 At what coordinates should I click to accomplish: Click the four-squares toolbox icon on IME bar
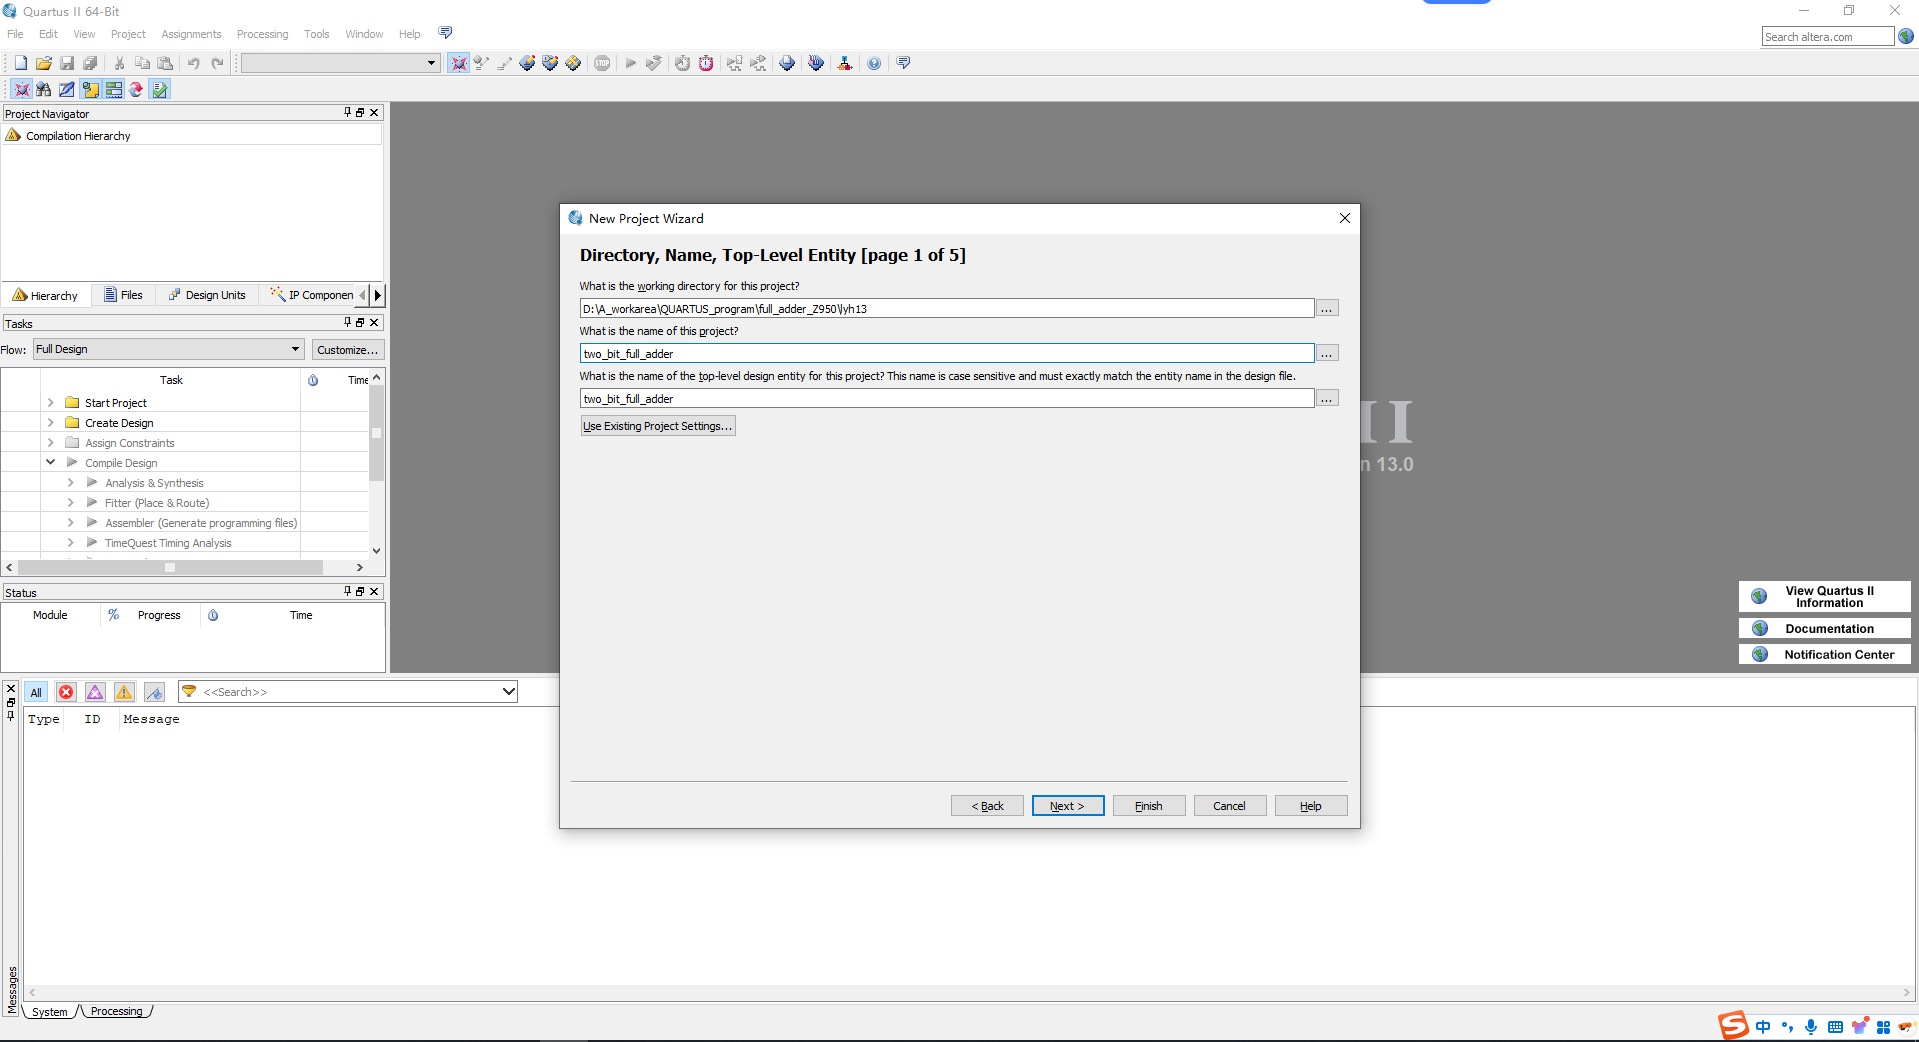[x=1883, y=1027]
